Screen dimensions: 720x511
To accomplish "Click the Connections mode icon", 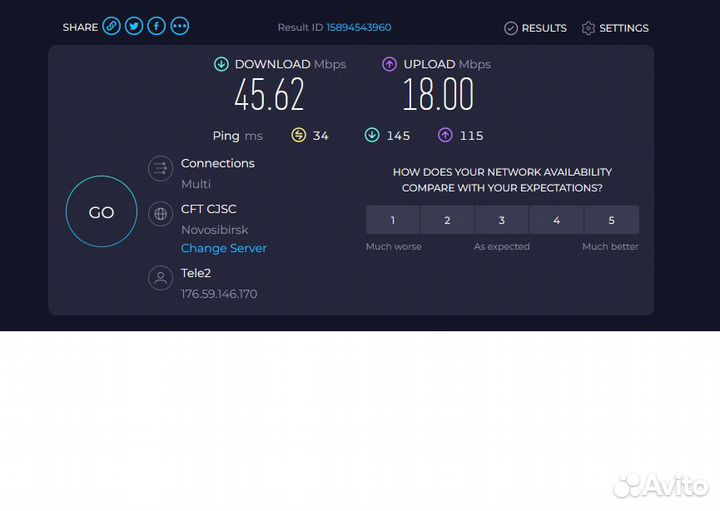I will click(160, 168).
